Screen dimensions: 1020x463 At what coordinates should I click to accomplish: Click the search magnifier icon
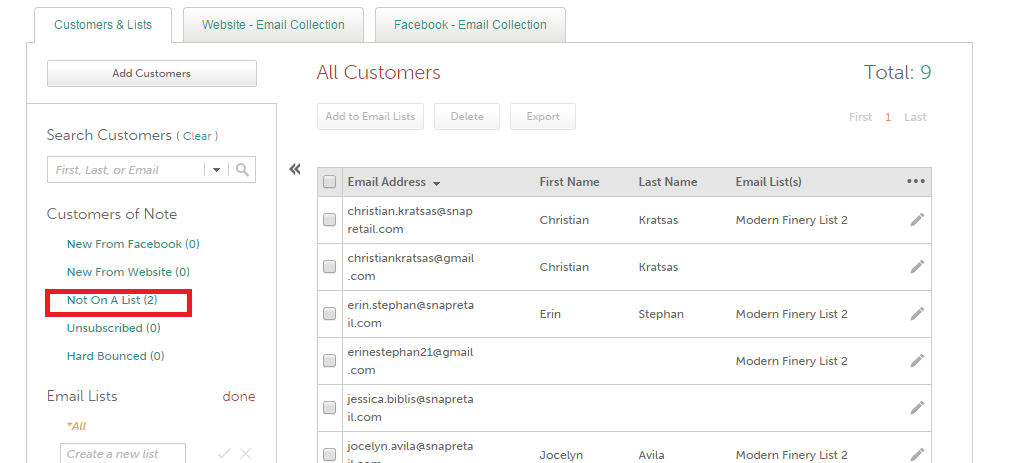click(x=243, y=170)
